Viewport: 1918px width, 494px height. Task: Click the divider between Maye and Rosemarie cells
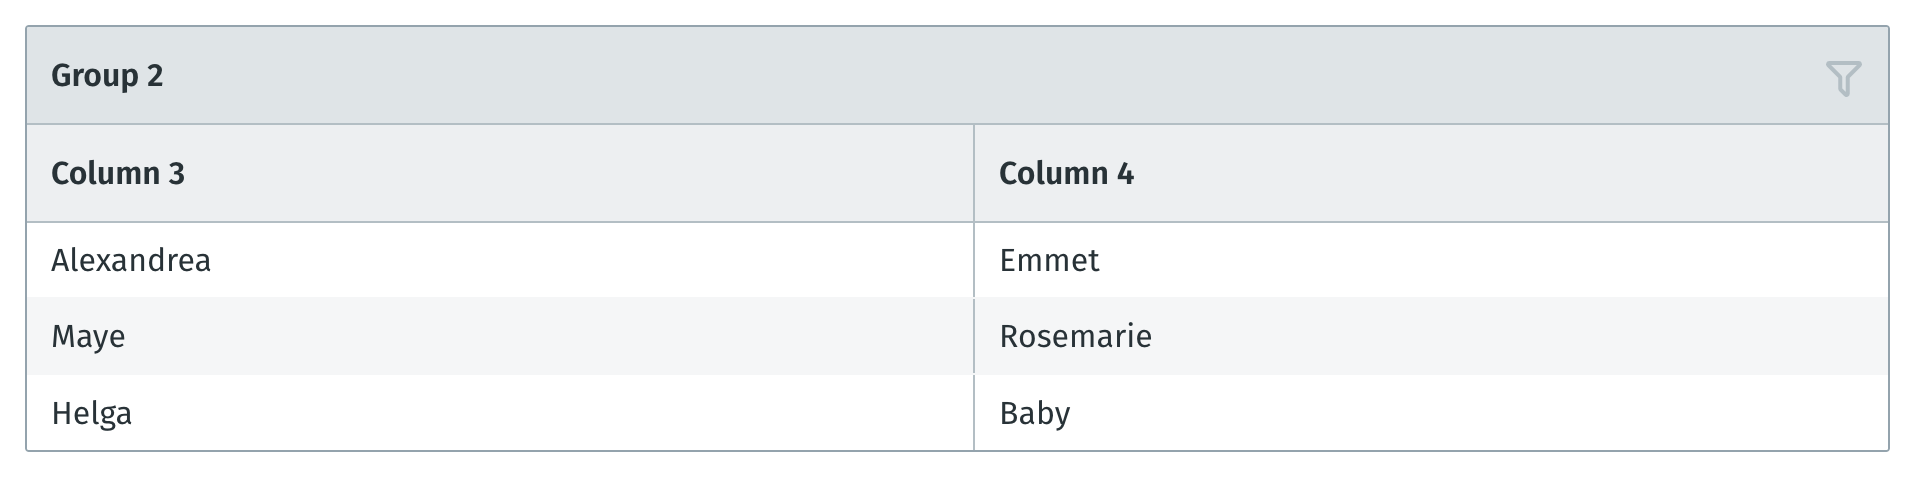(974, 336)
